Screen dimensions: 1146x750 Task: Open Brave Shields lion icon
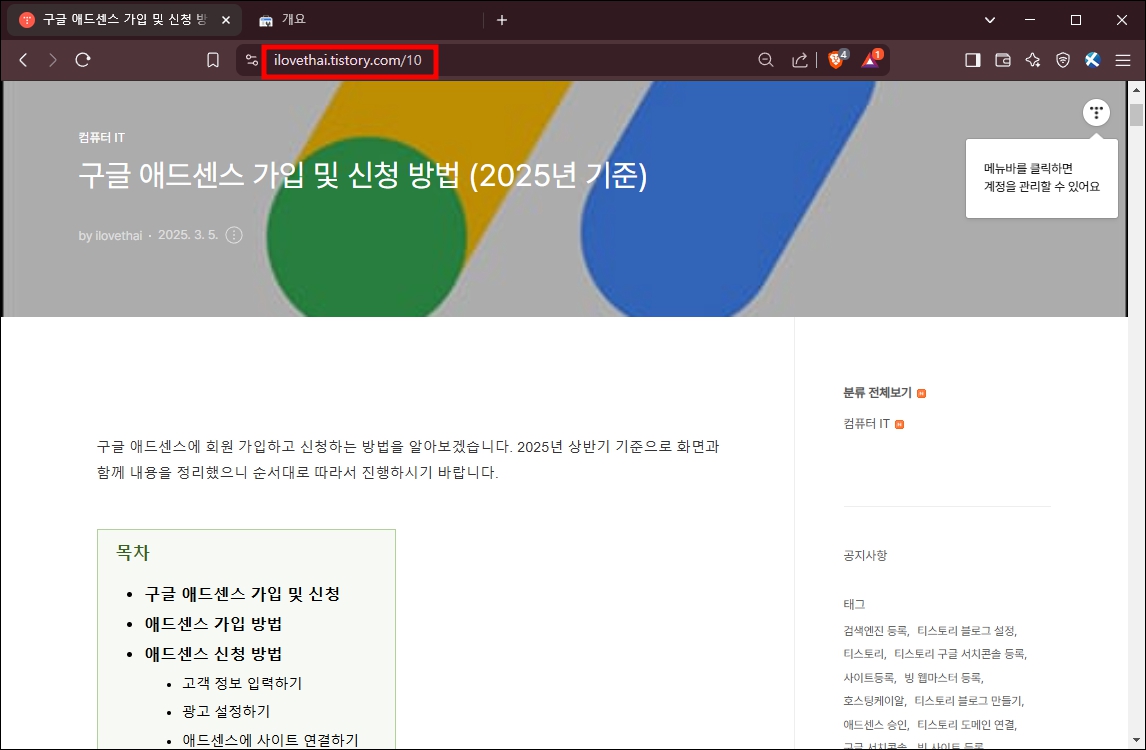click(836, 59)
